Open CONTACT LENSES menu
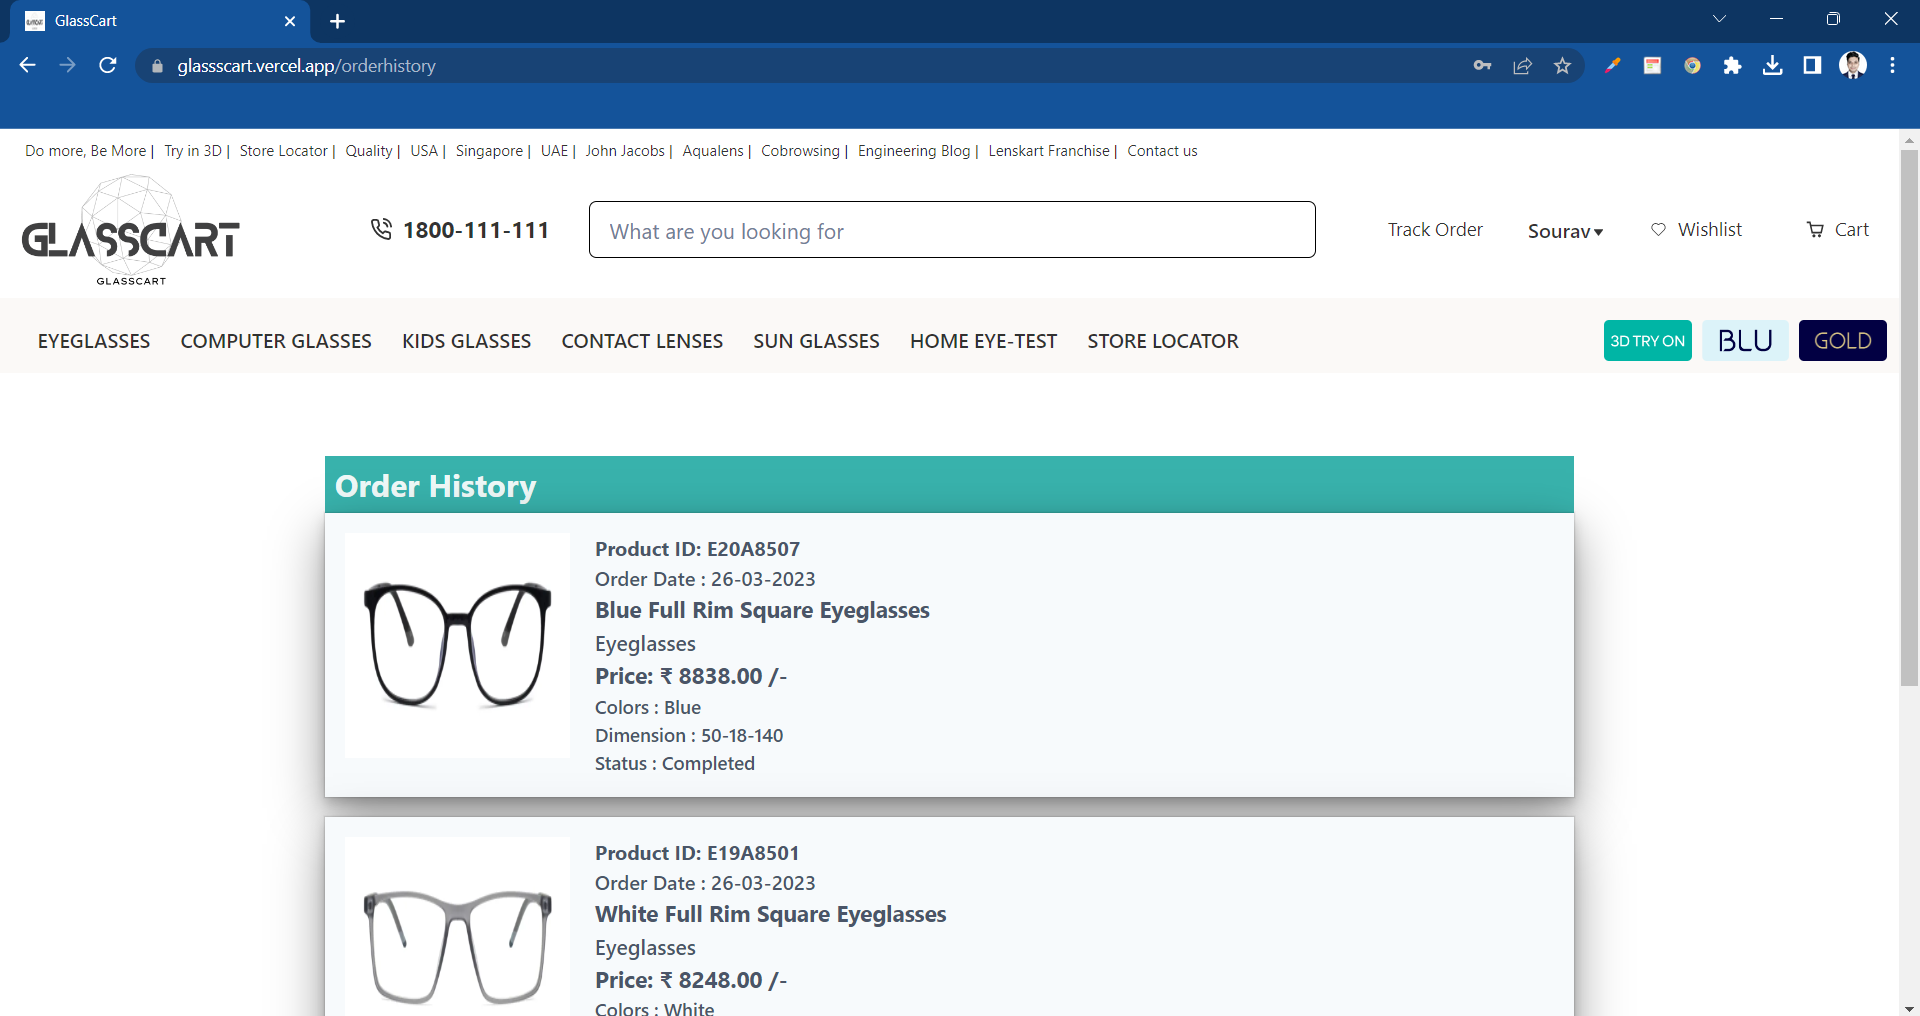 (642, 341)
